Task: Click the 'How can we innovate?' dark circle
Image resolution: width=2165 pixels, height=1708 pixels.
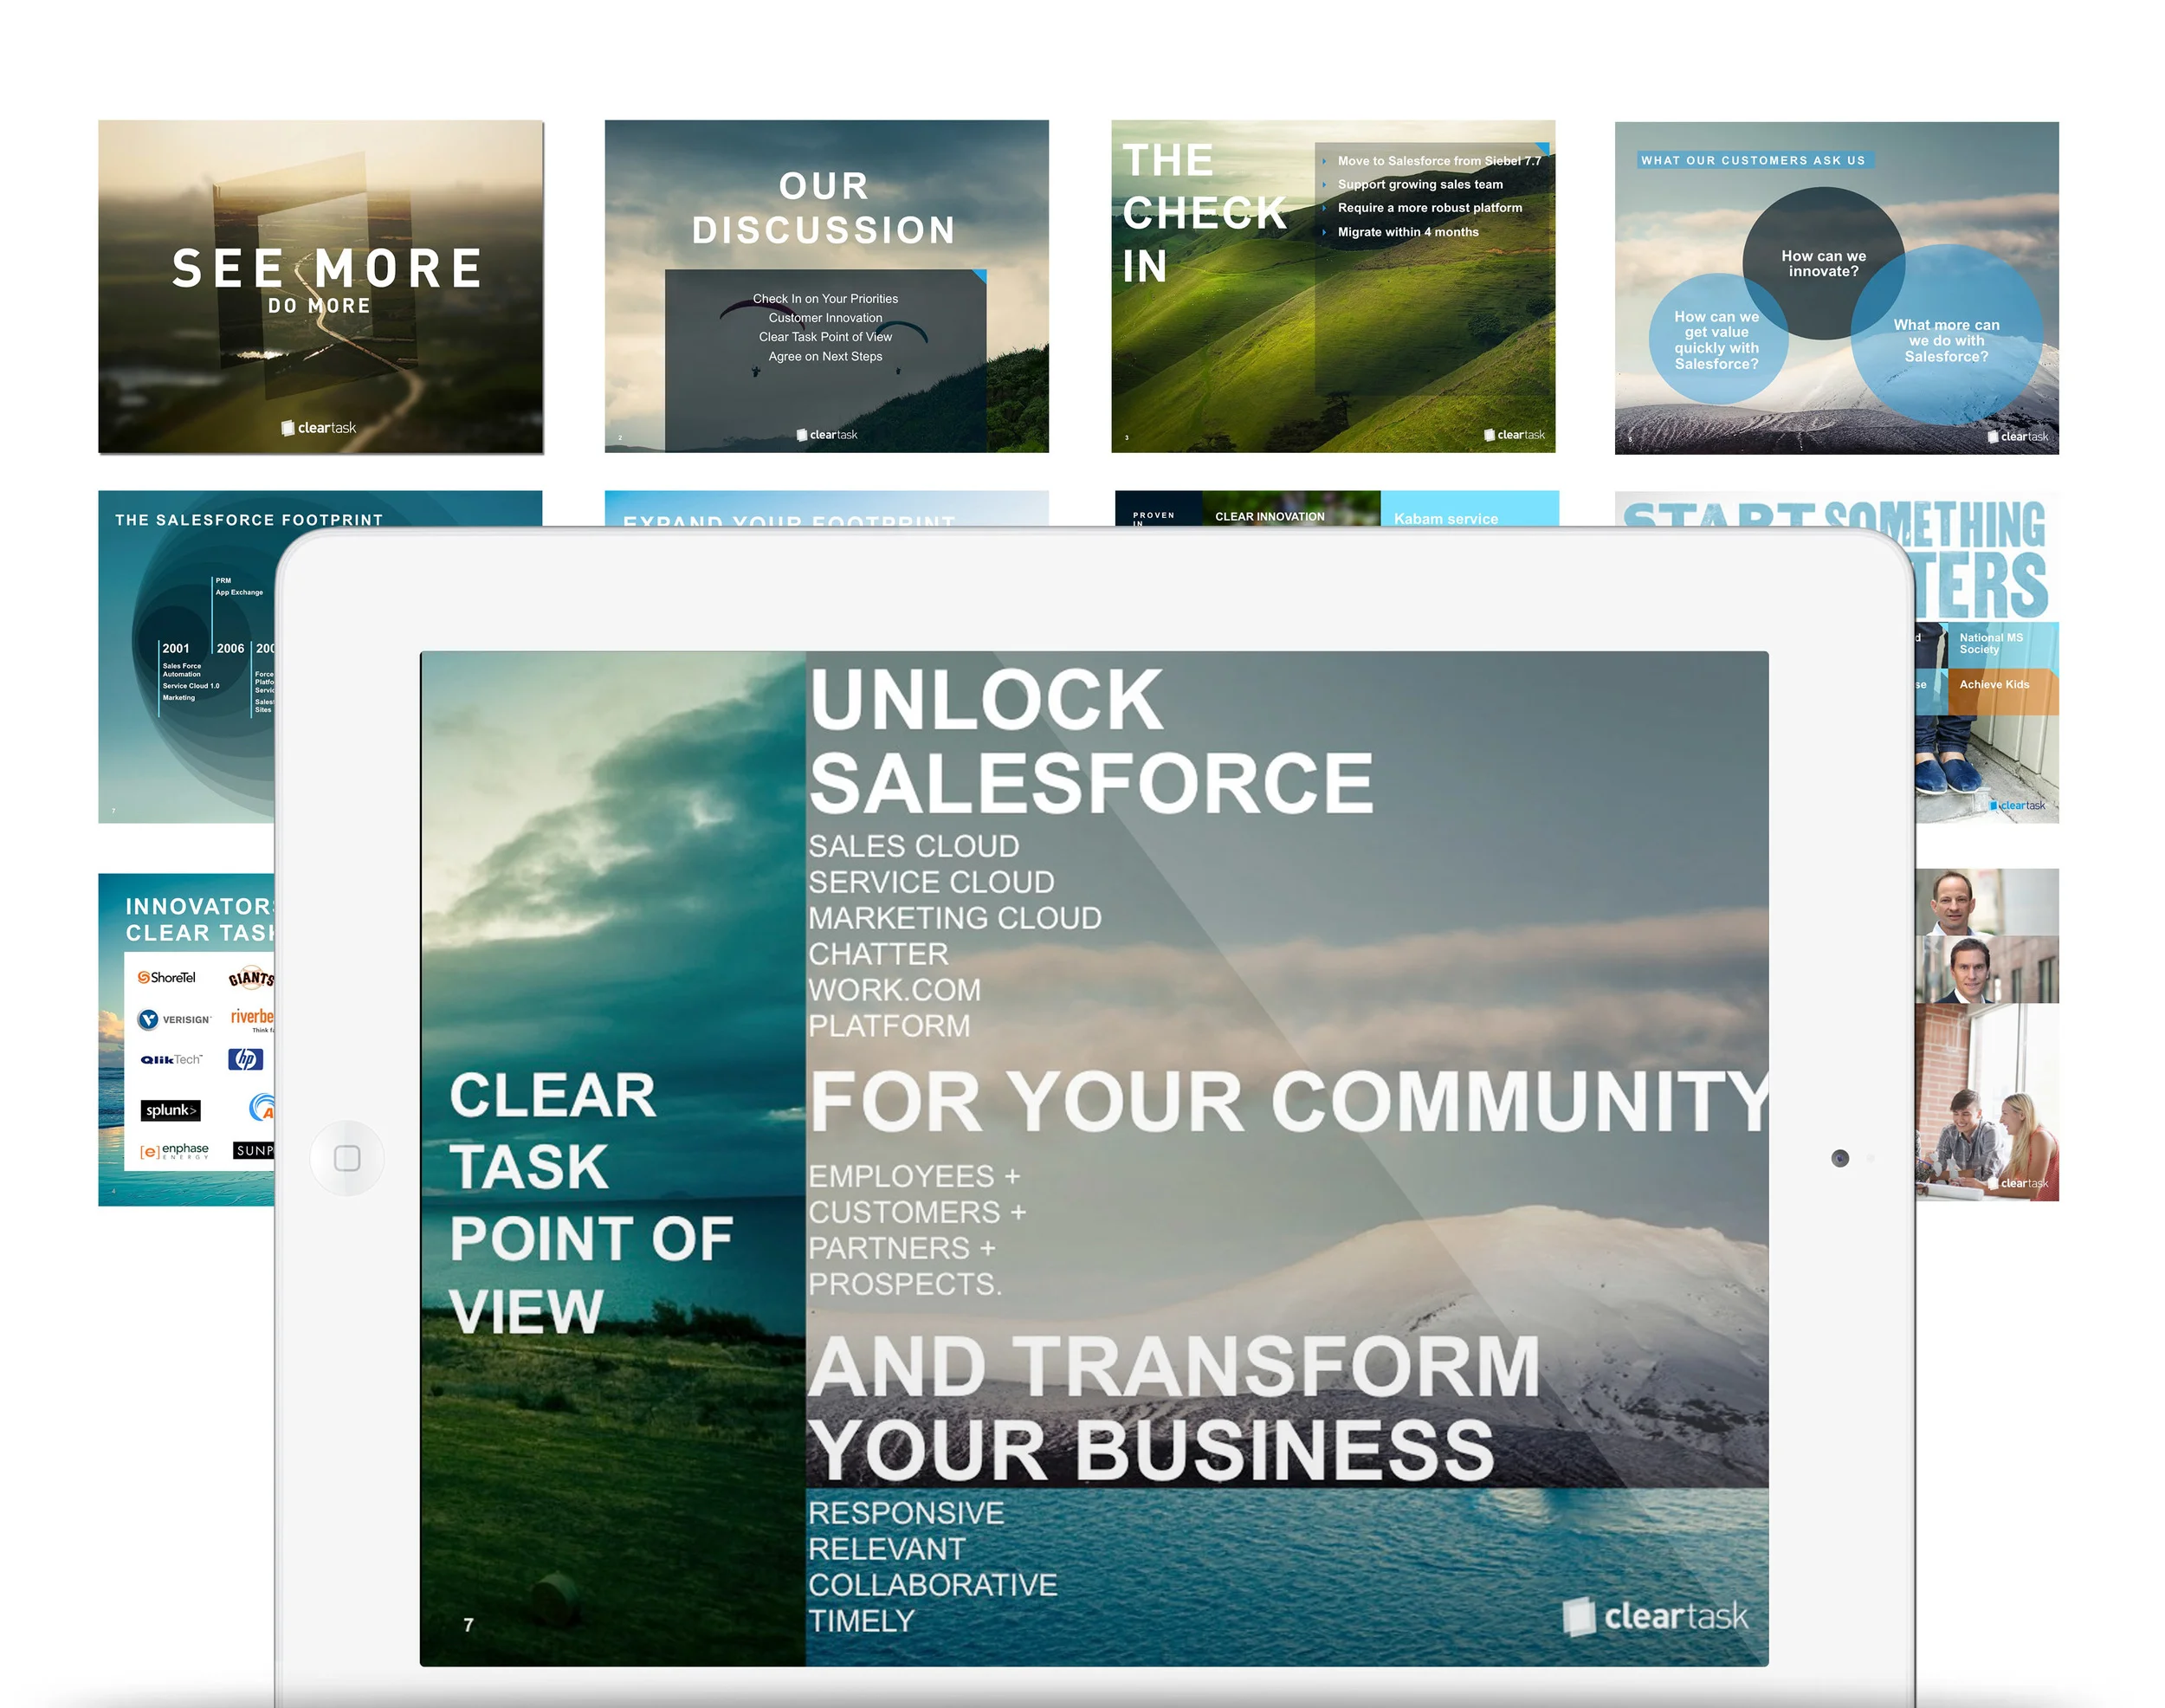Action: point(1823,263)
